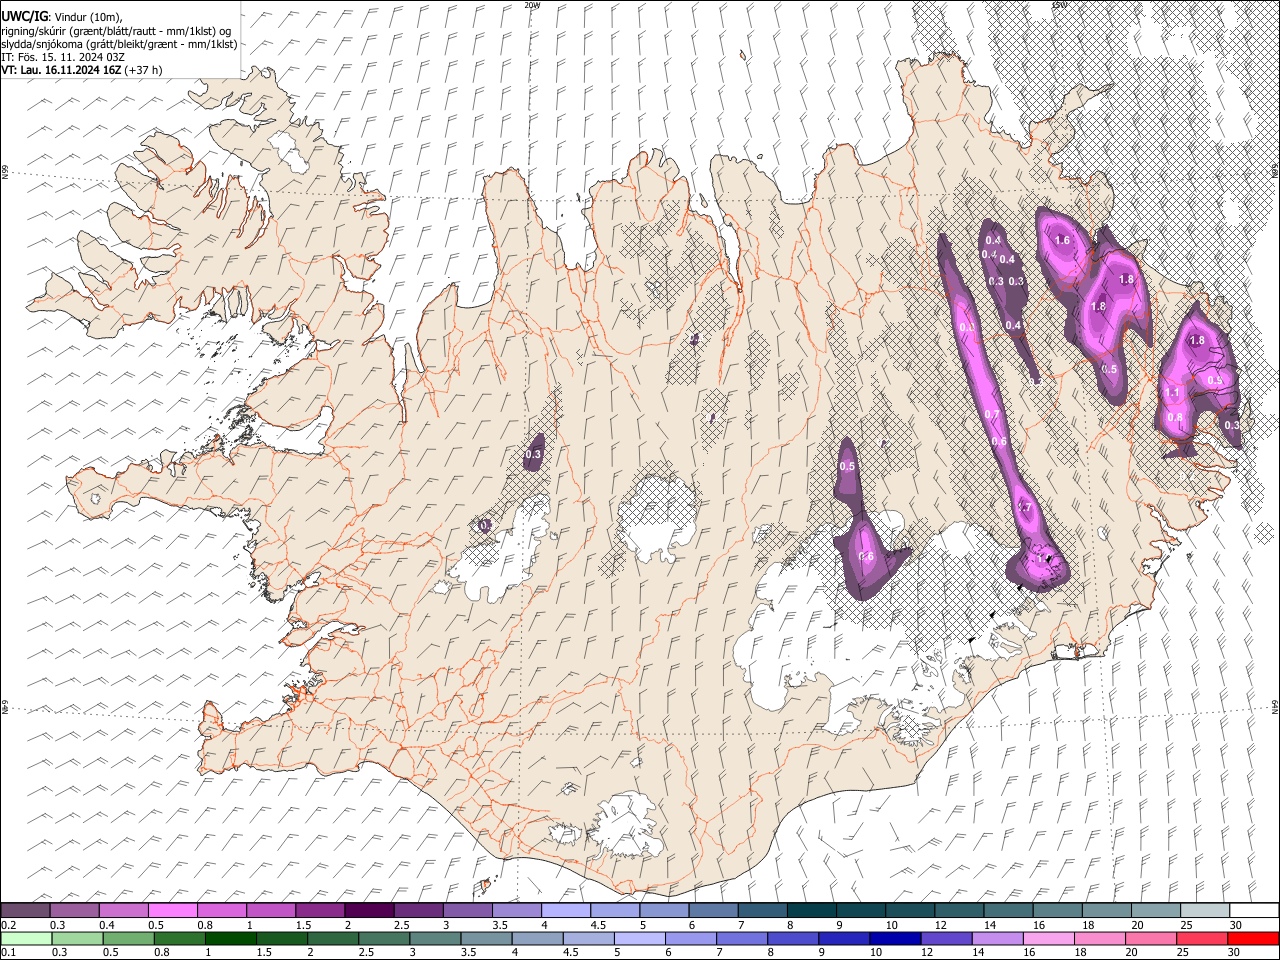Click the 'UWC/IG: Vindur (10m),' title text
The width and height of the screenshot is (1280, 960).
[x=62, y=17]
